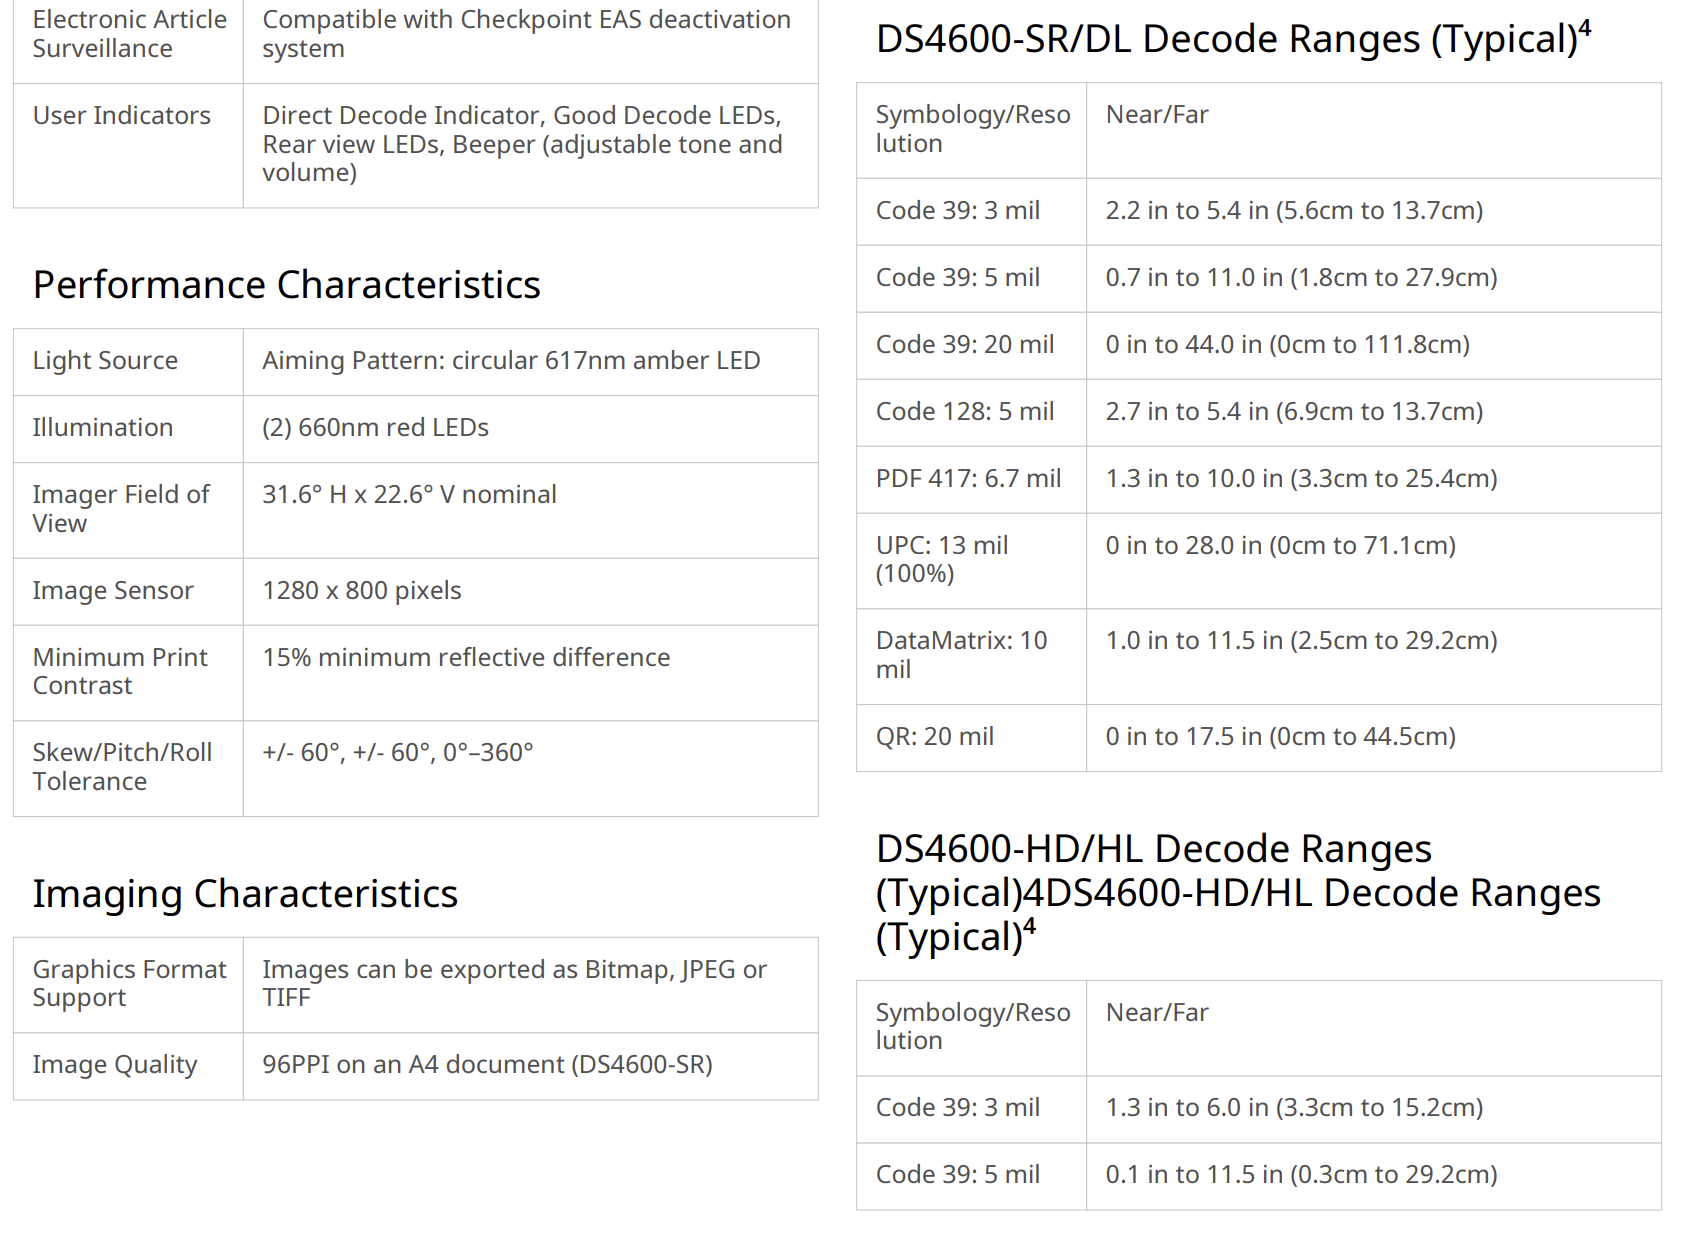Click the Code 39: 20 mil row label
Image resolution: width=1682 pixels, height=1260 pixels.
point(965,345)
